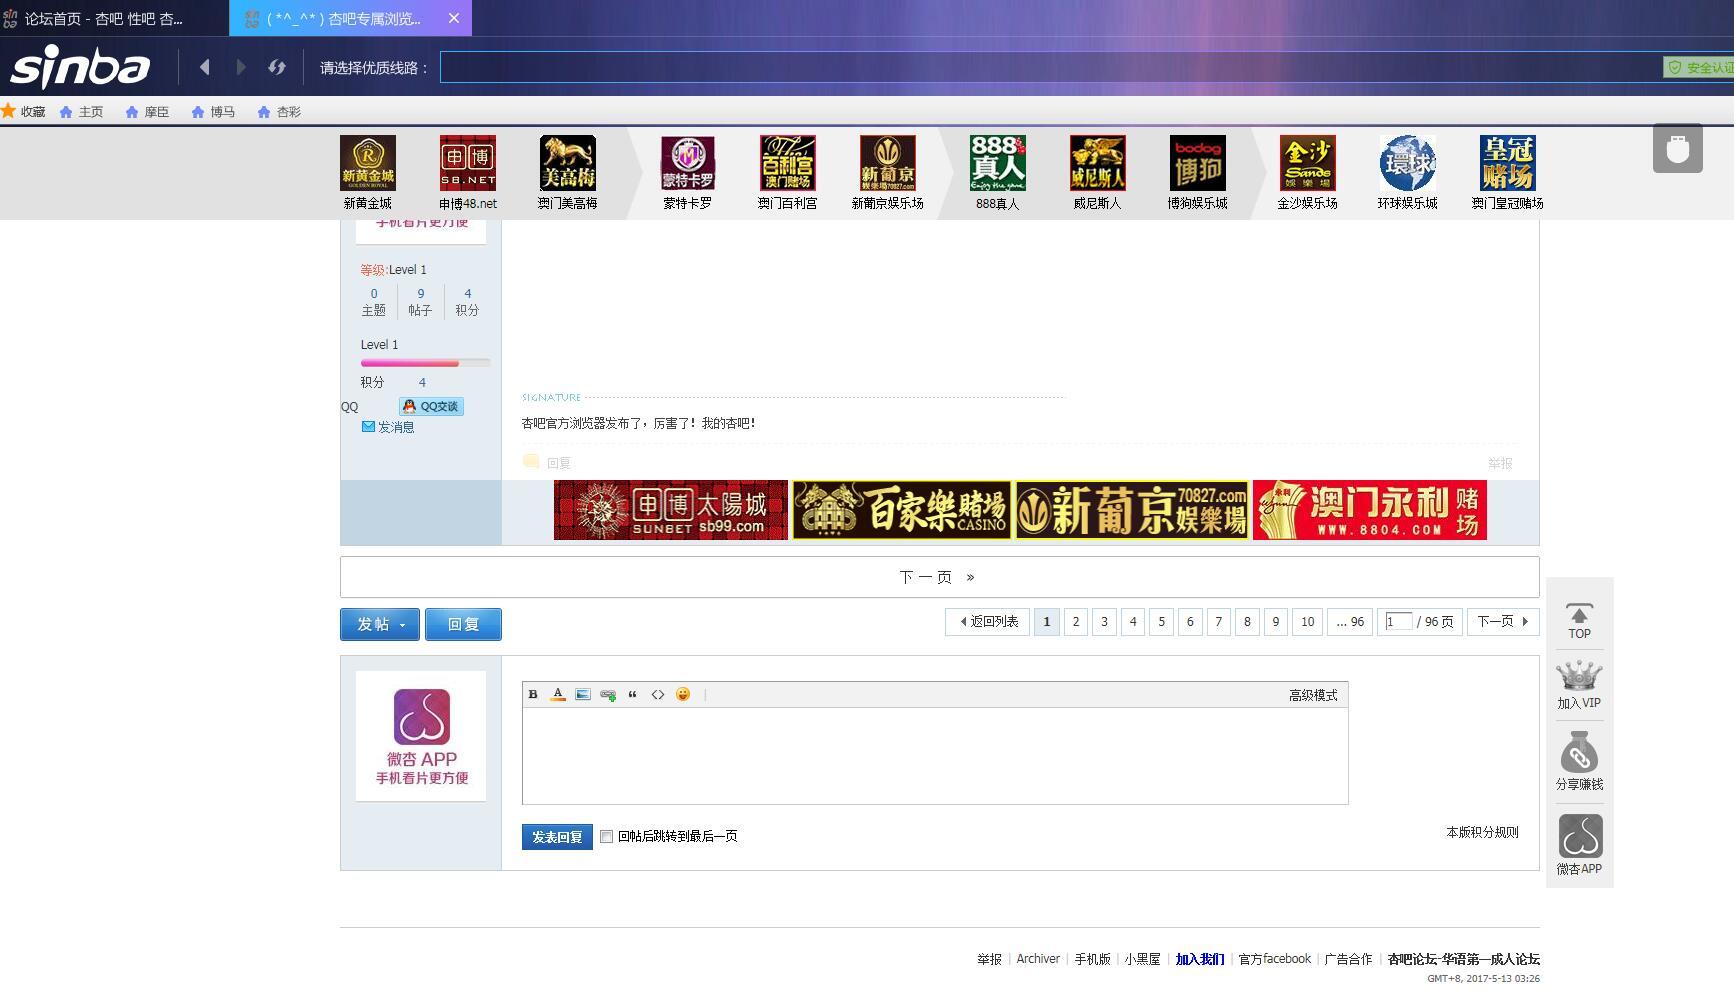The height and width of the screenshot is (1005, 1734).
Task: Click the wide 下一页 » bar
Action: [939, 577]
